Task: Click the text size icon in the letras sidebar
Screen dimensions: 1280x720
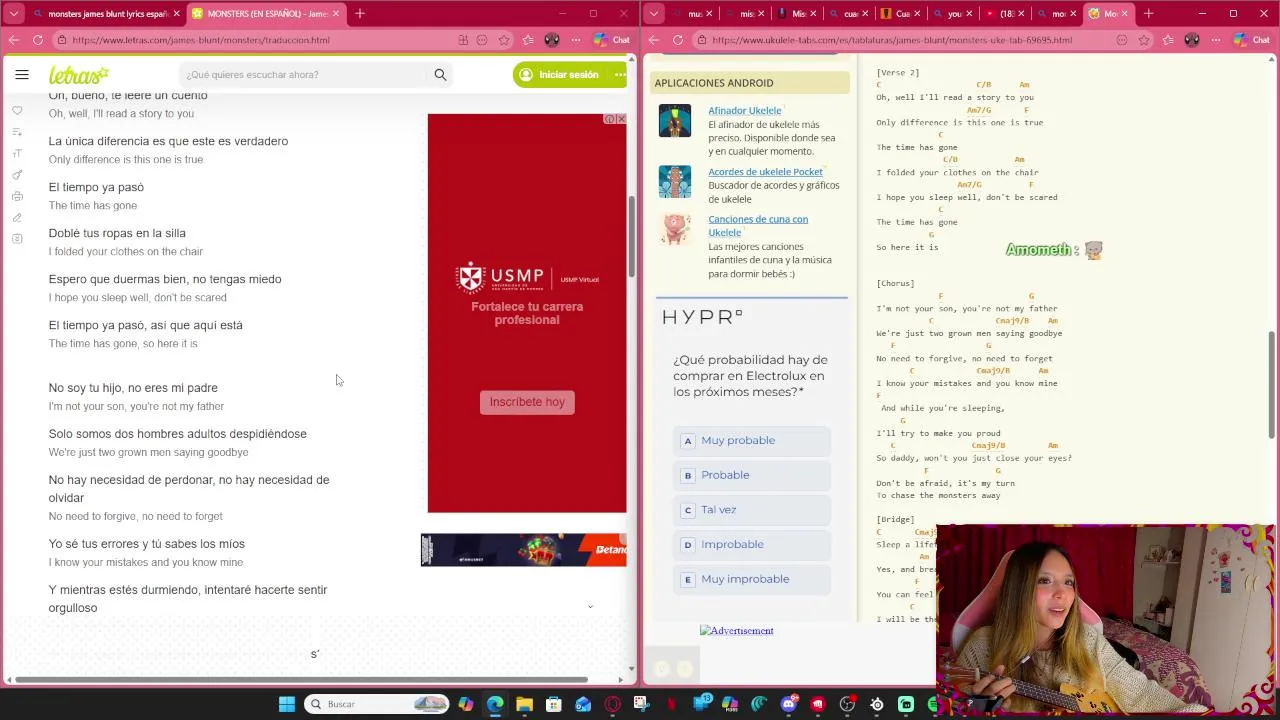Action: click(x=17, y=153)
